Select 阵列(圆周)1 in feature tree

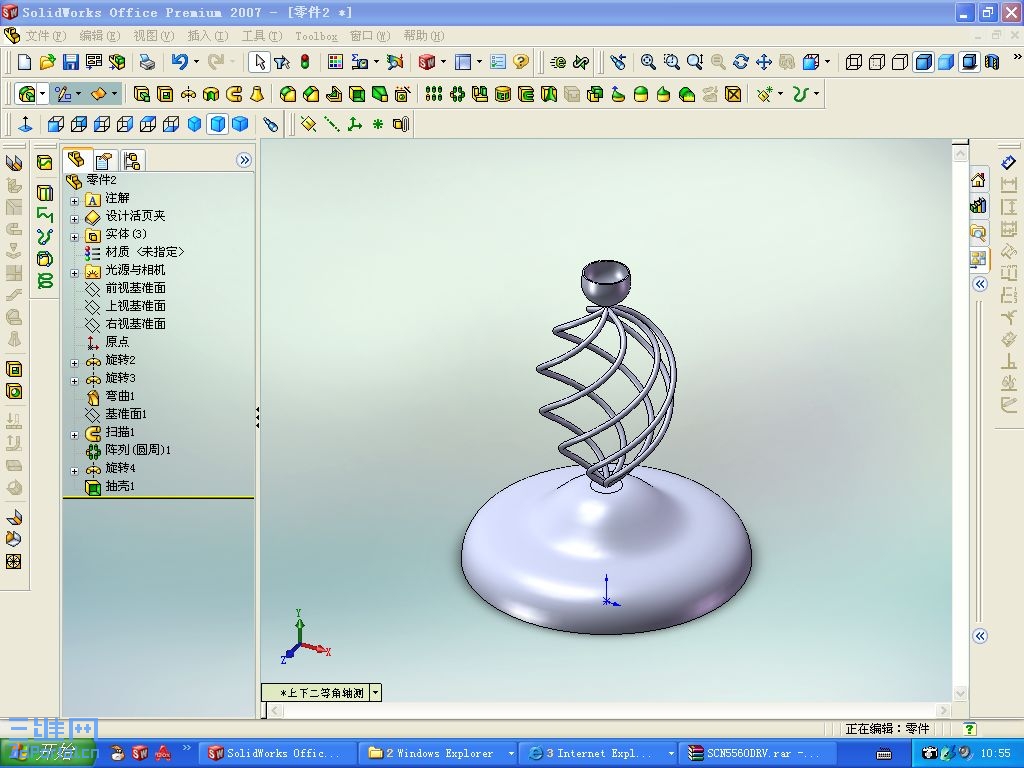[x=137, y=450]
